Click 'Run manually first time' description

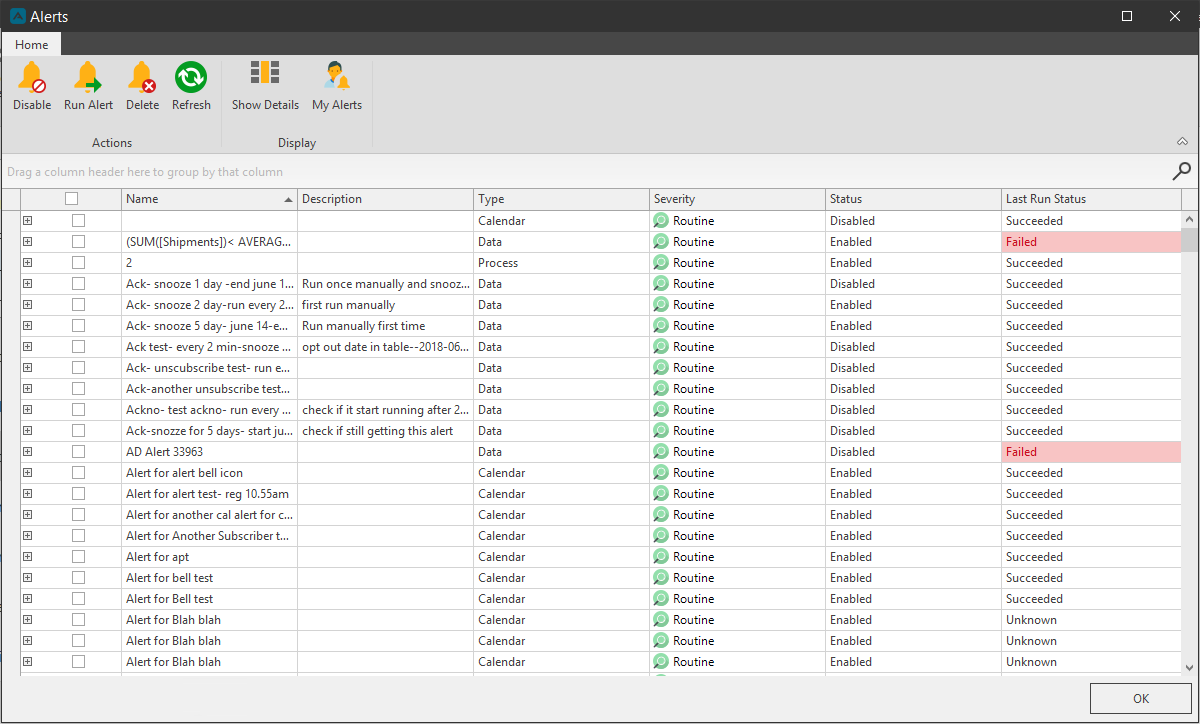[386, 326]
